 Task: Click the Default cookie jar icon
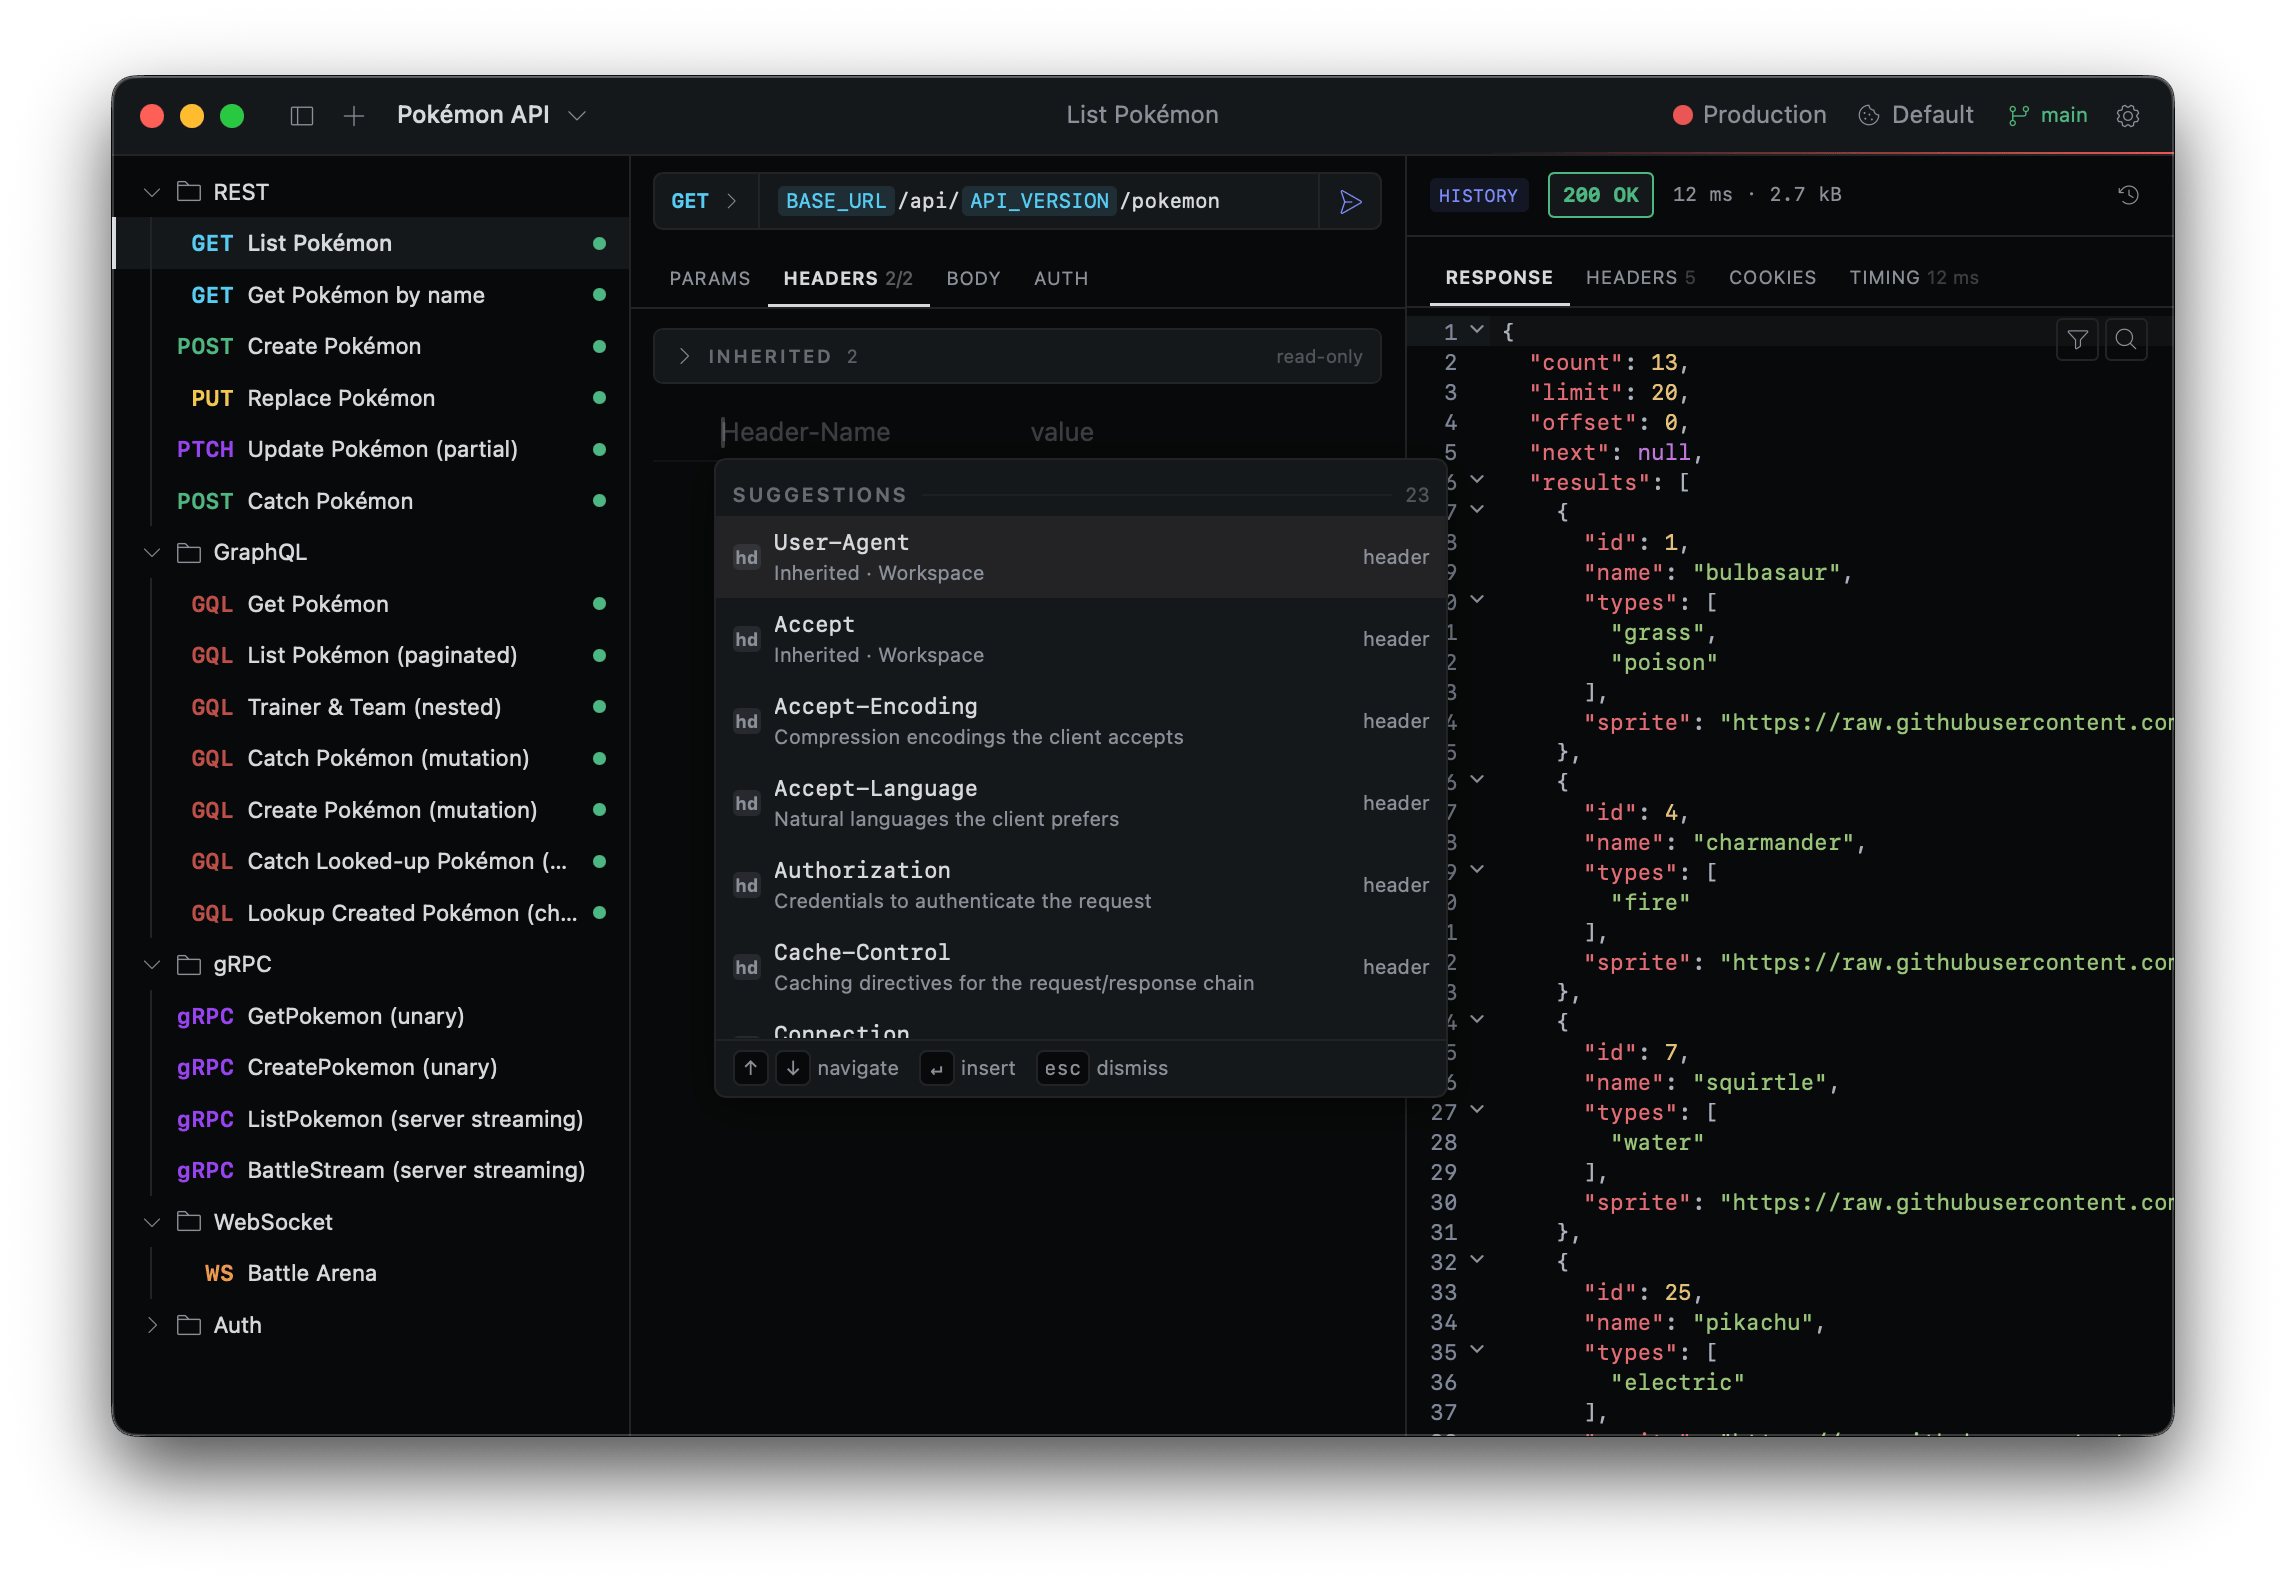(x=1868, y=115)
